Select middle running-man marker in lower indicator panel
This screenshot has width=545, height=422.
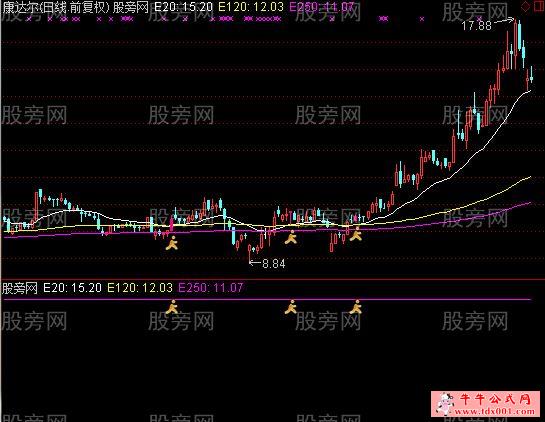coord(291,307)
